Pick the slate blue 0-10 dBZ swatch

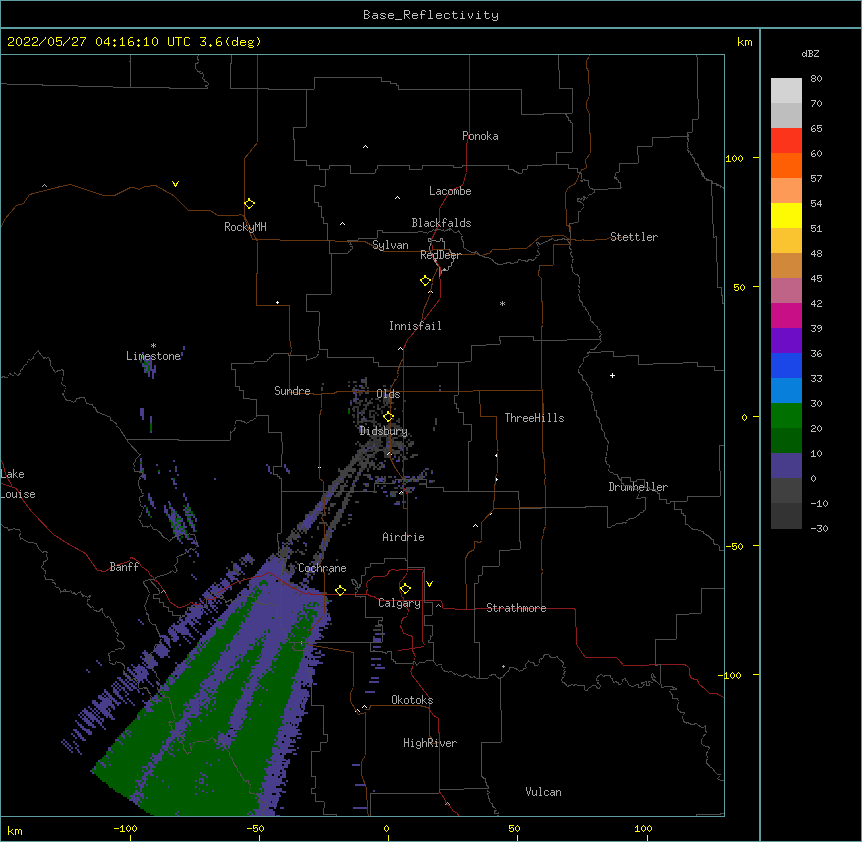786,466
